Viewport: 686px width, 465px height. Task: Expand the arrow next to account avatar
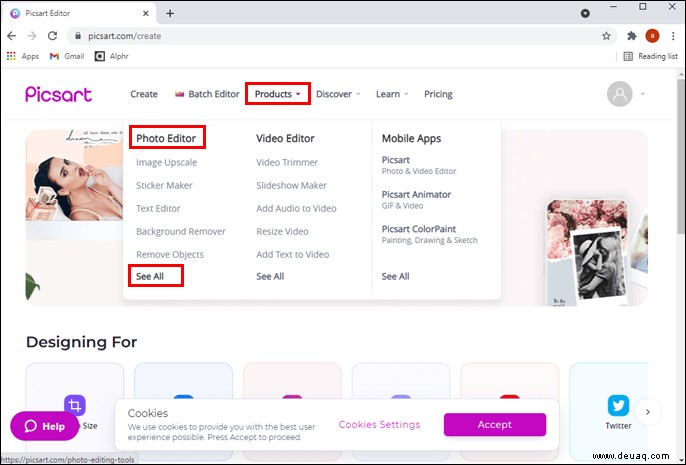[x=642, y=94]
